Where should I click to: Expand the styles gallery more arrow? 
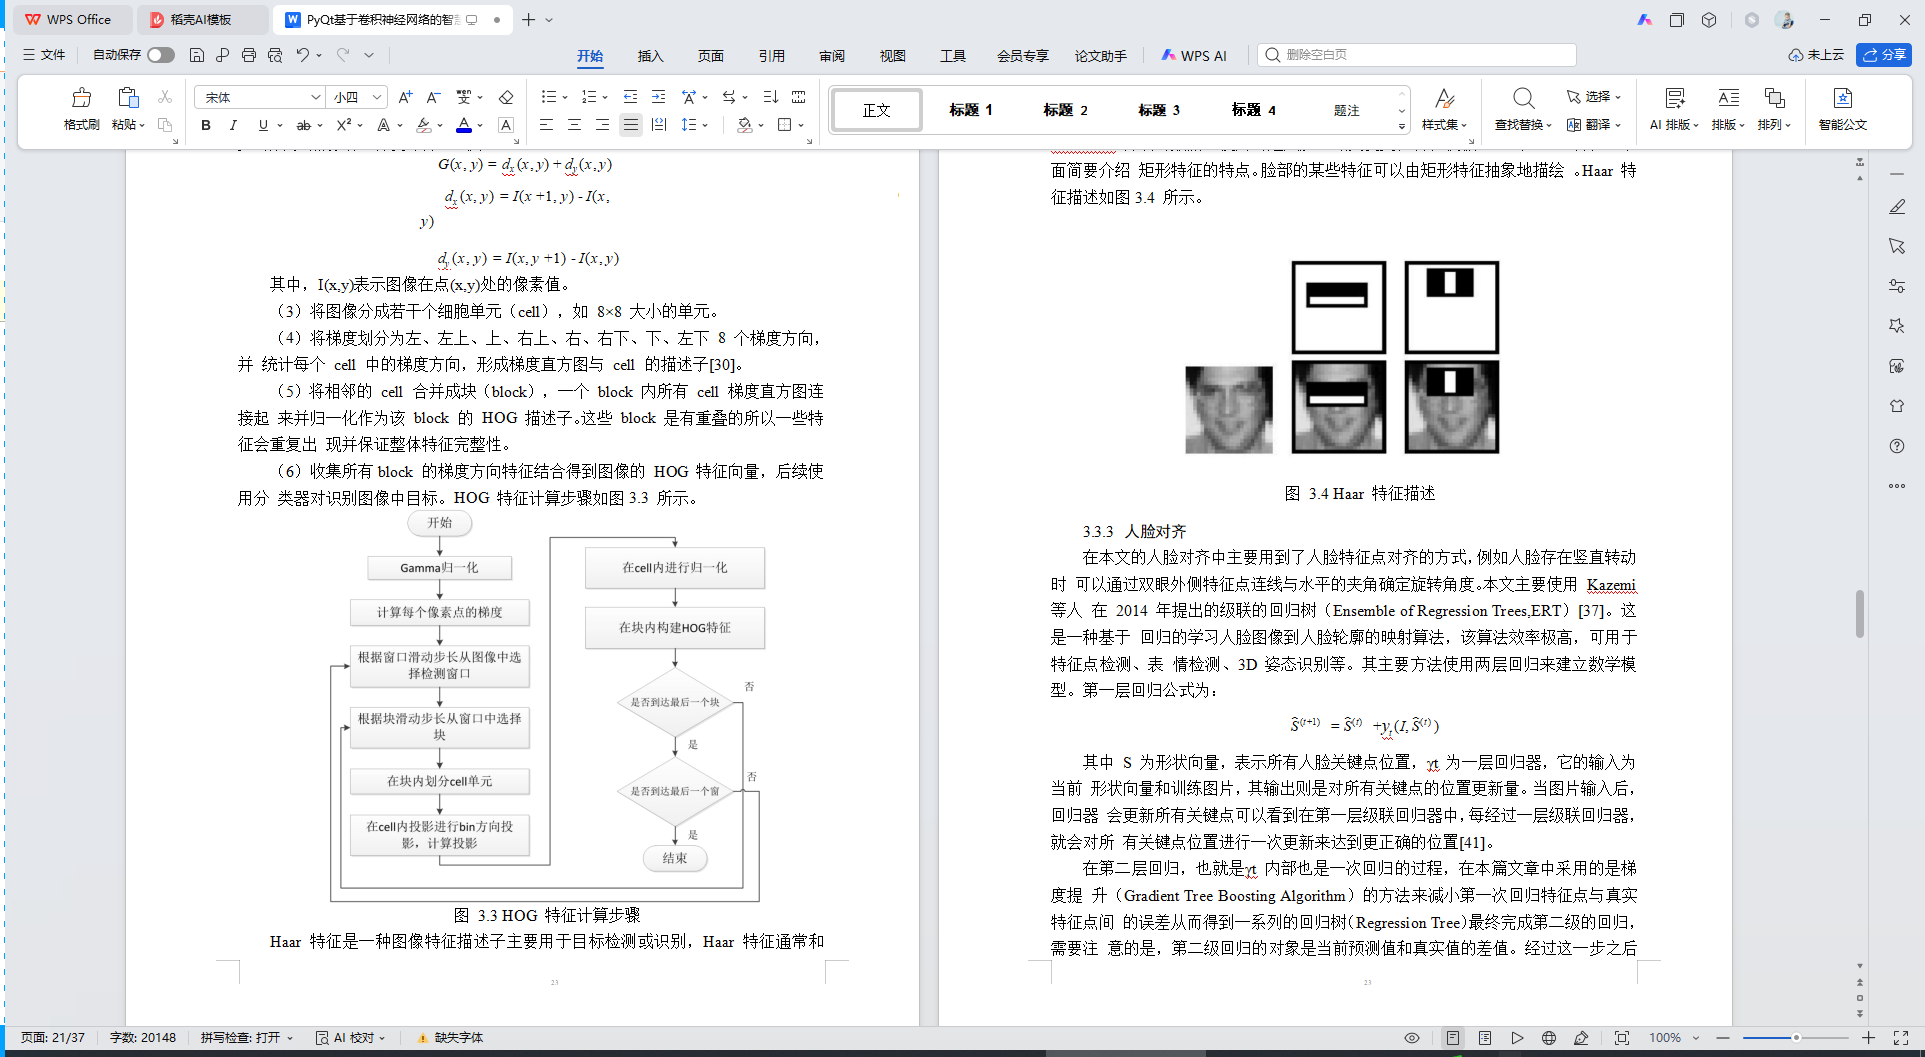click(1401, 126)
